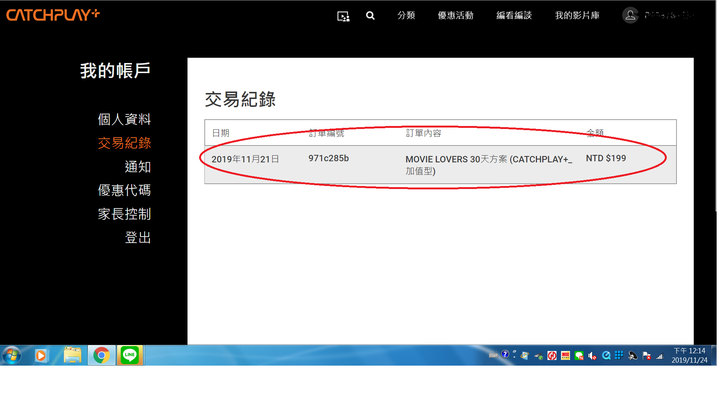This screenshot has width=720, height=405.
Task: Click the keyboard input tray icon
Action: pyautogui.click(x=493, y=355)
